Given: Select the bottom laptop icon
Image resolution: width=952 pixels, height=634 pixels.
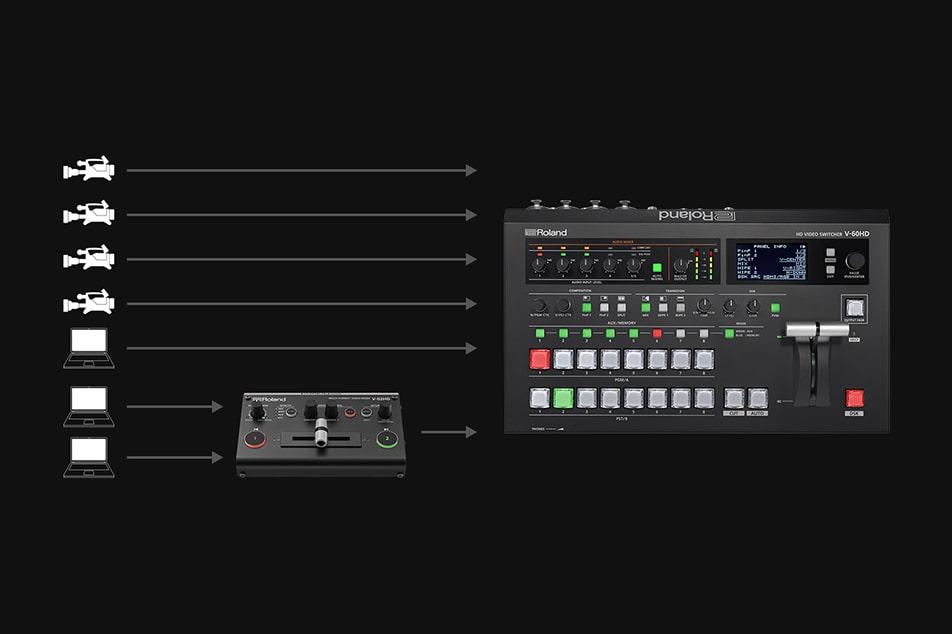Looking at the screenshot, I should tap(88, 457).
